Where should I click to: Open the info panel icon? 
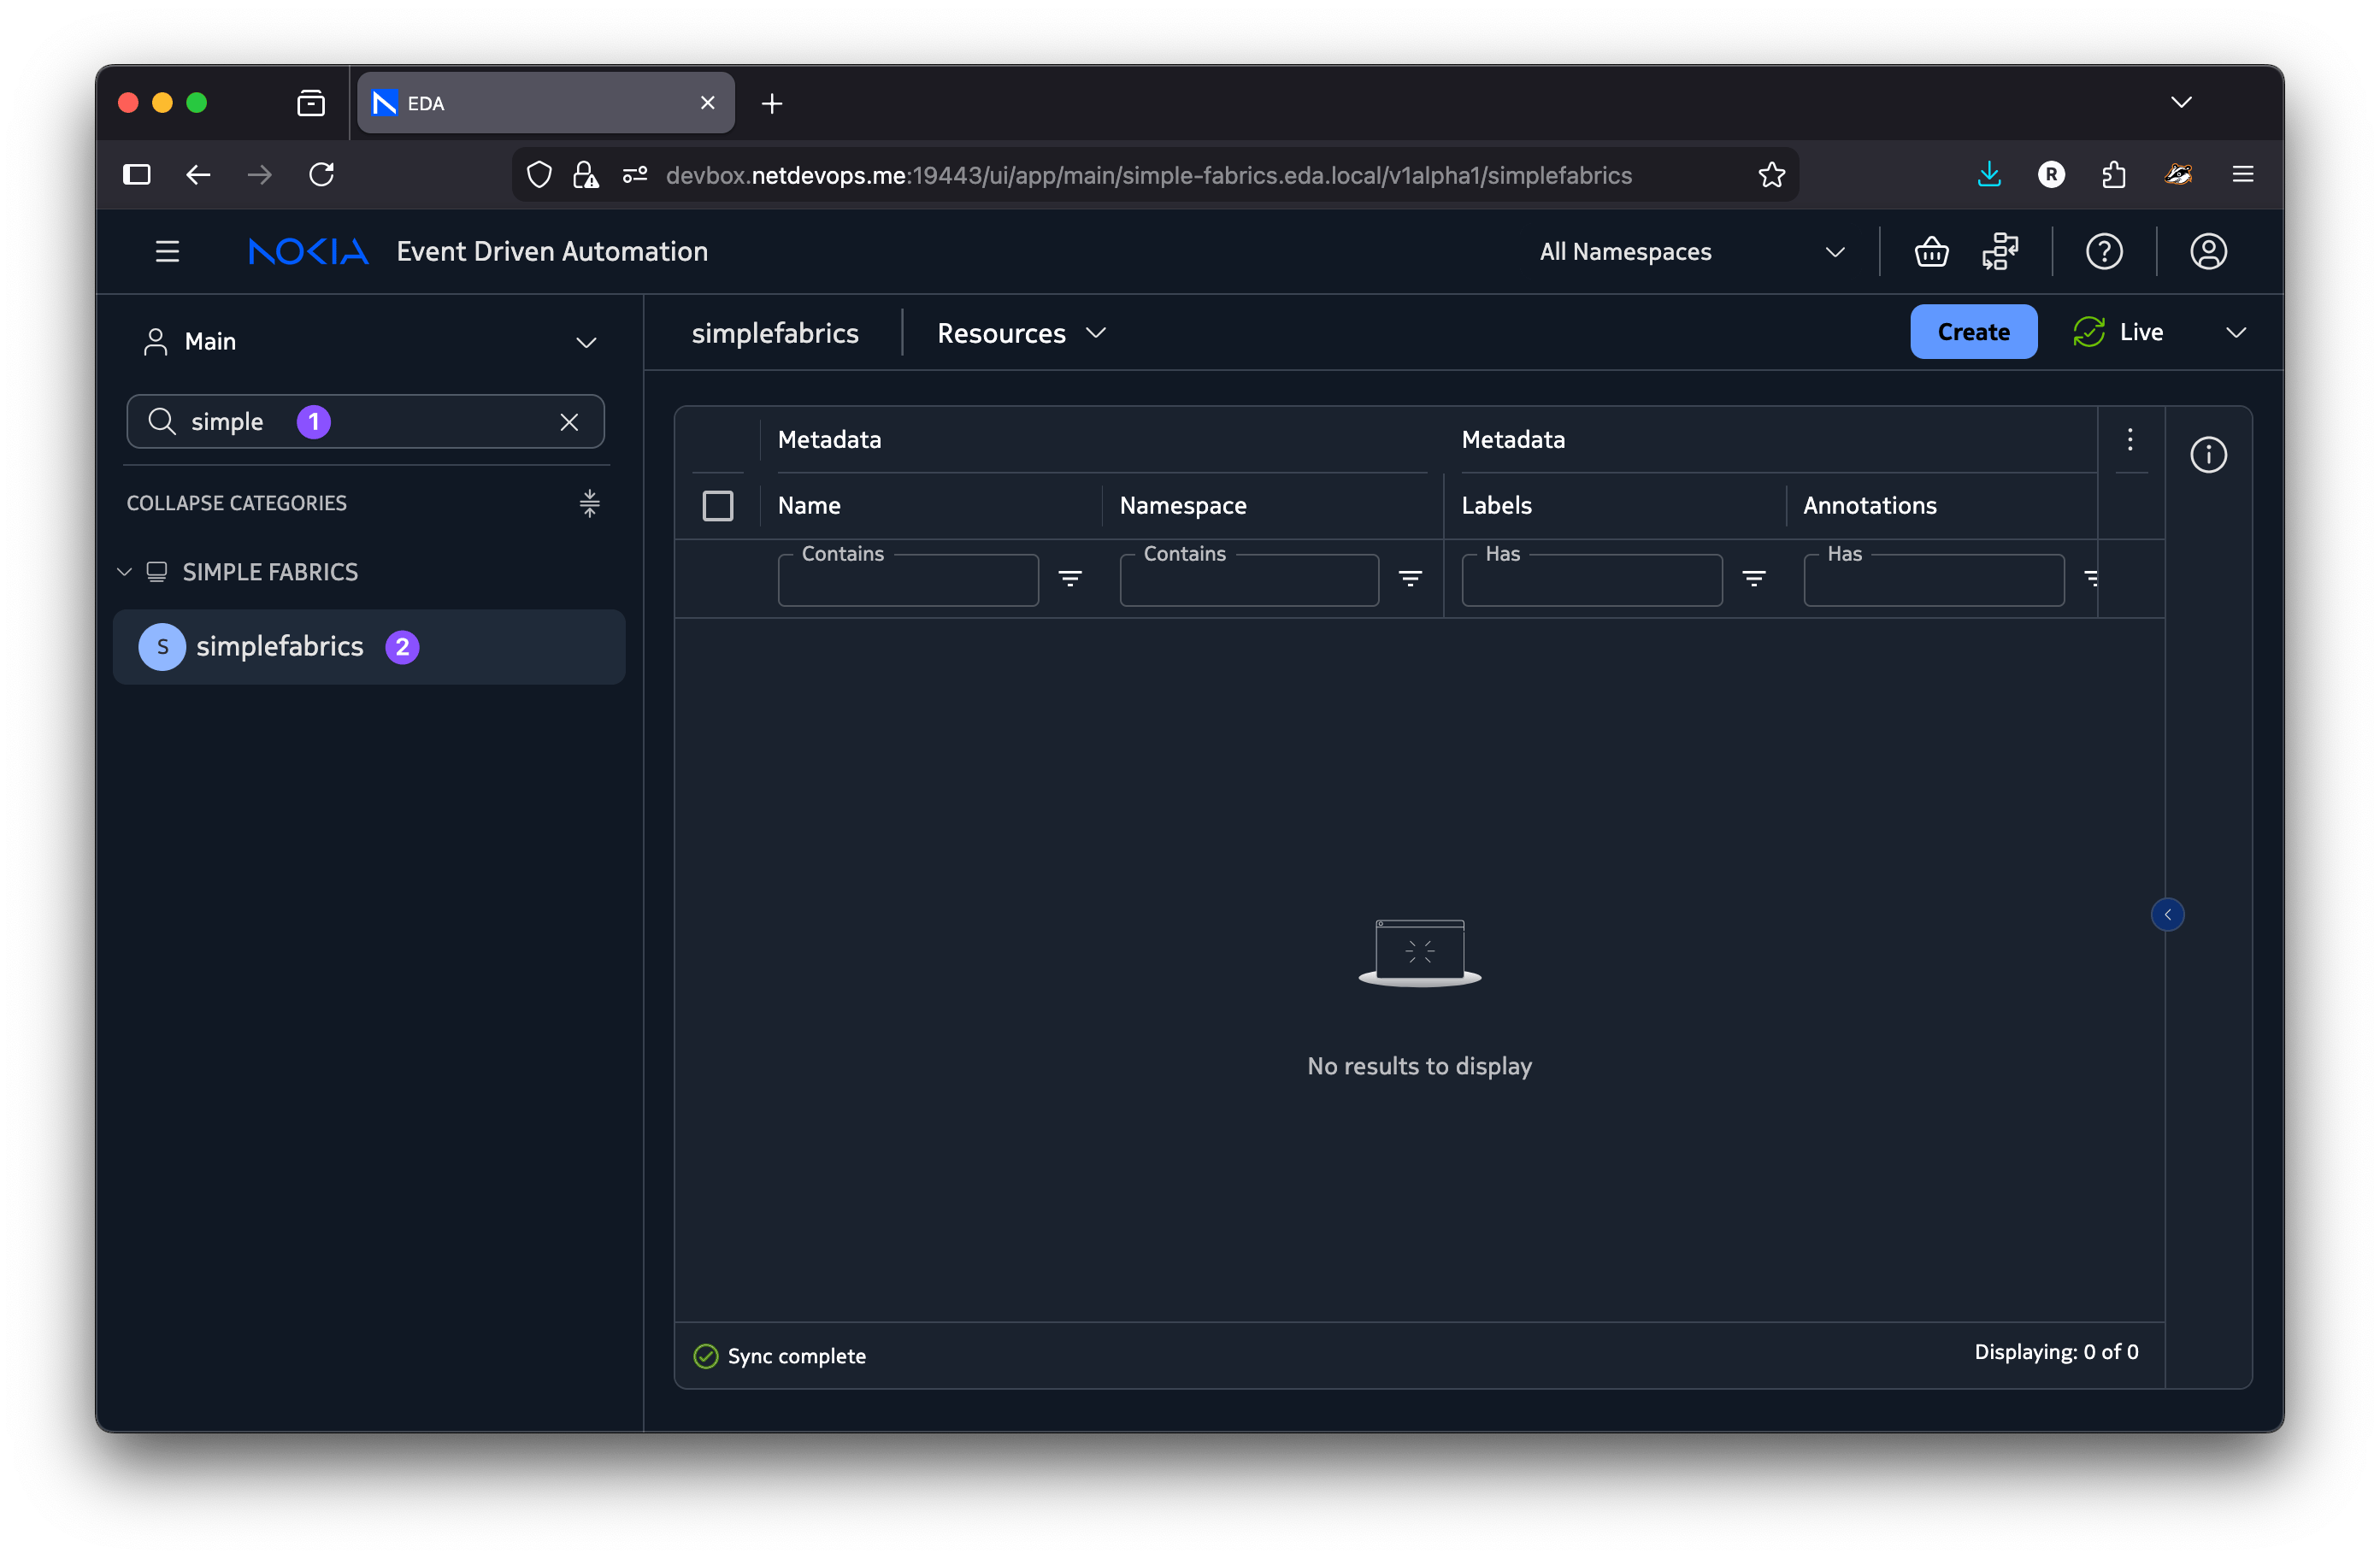click(x=2208, y=455)
